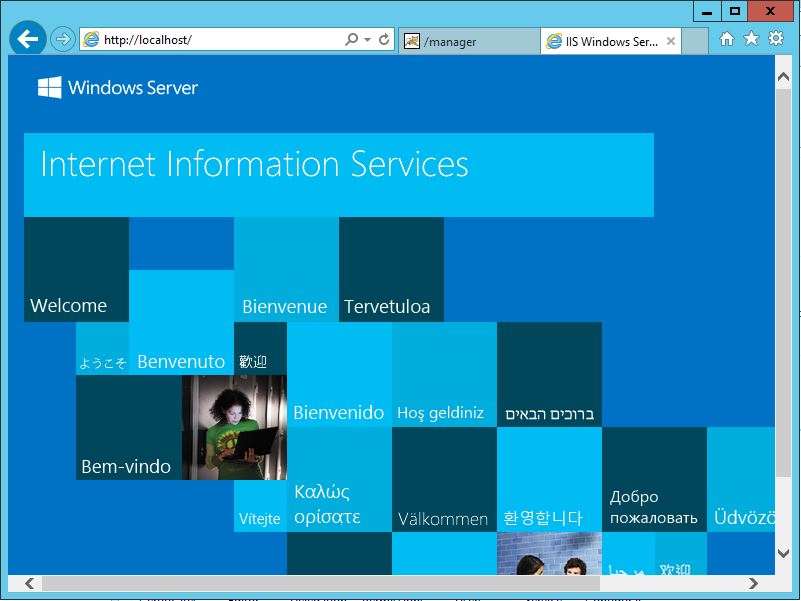Open Favorites with the star icon
Image resolution: width=801 pixels, height=601 pixels.
(x=751, y=38)
